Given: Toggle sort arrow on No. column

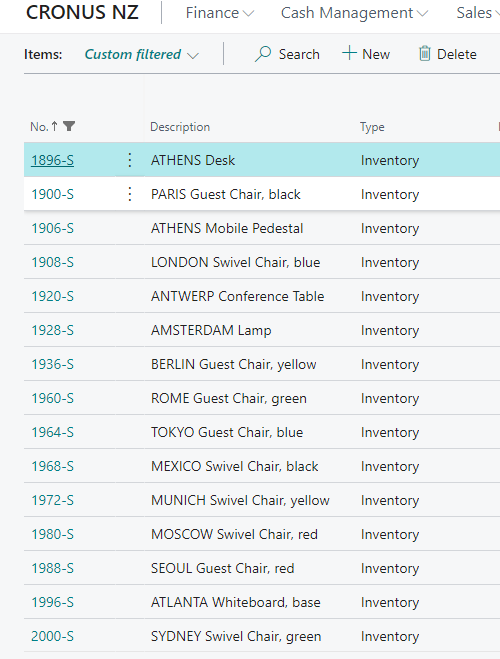Looking at the screenshot, I should (55, 126).
